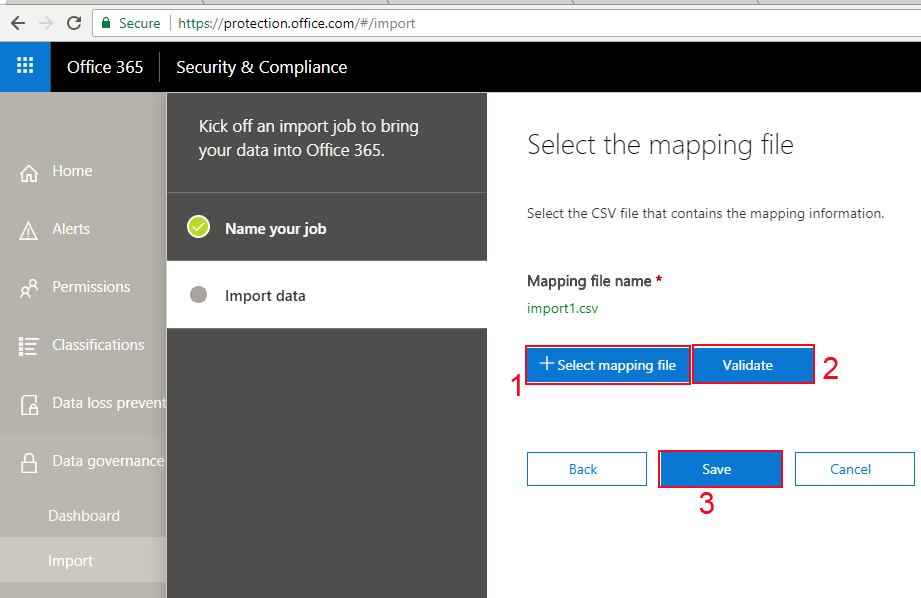The width and height of the screenshot is (921, 598).
Task: Click the Classifications list icon
Action: [29, 346]
